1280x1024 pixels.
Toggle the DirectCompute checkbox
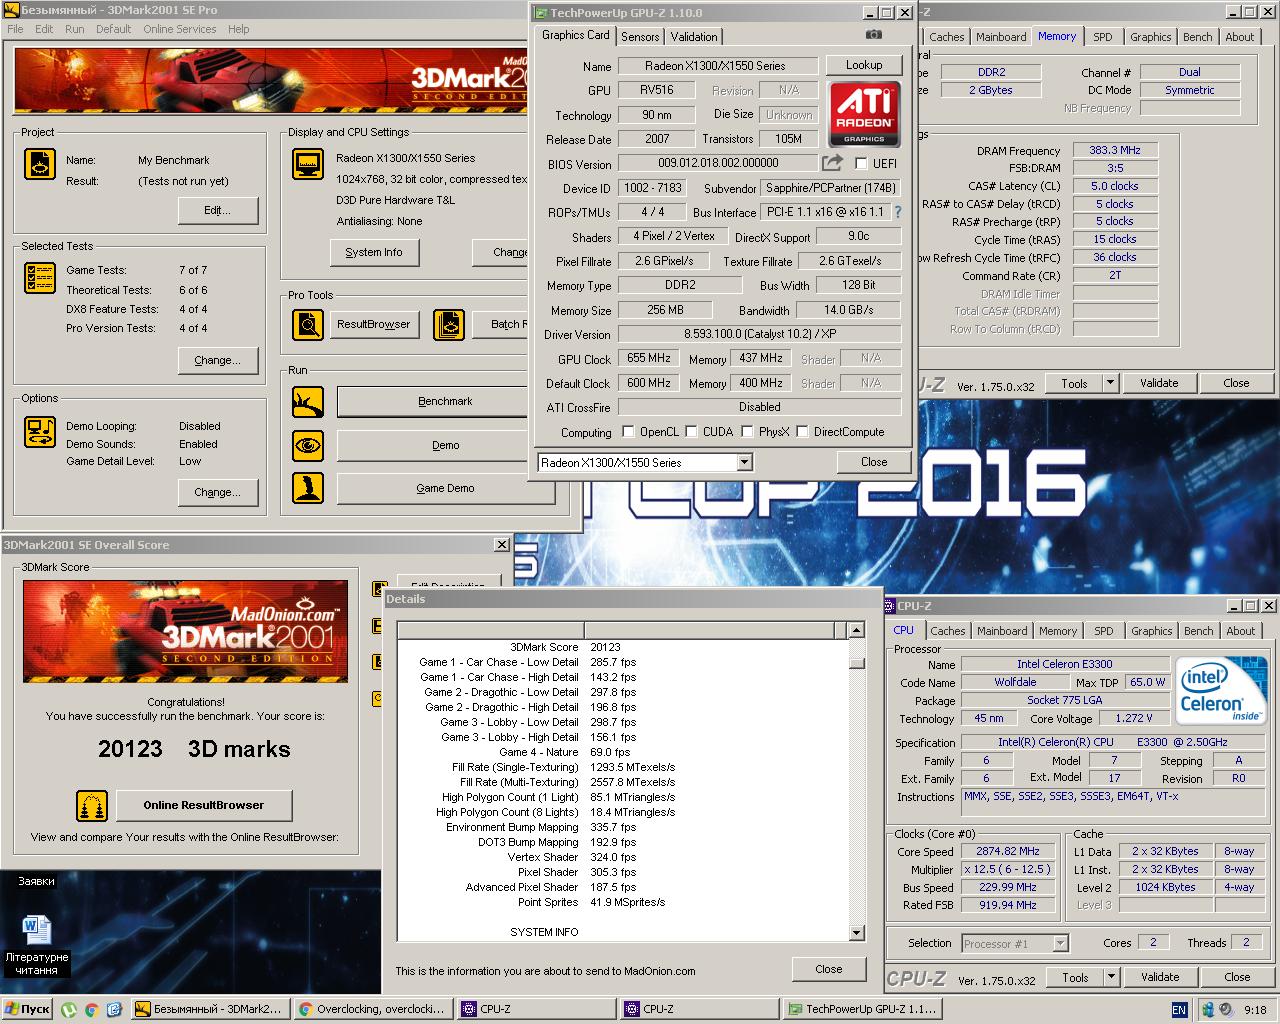(x=802, y=431)
